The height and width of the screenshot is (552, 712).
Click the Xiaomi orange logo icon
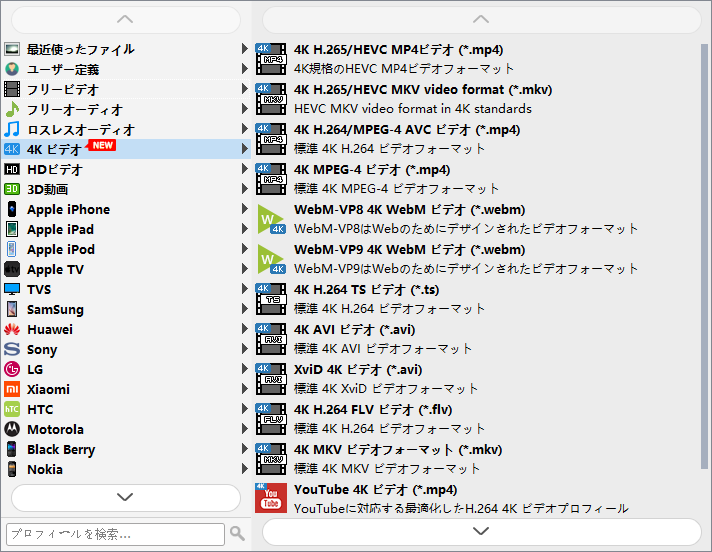click(12, 389)
